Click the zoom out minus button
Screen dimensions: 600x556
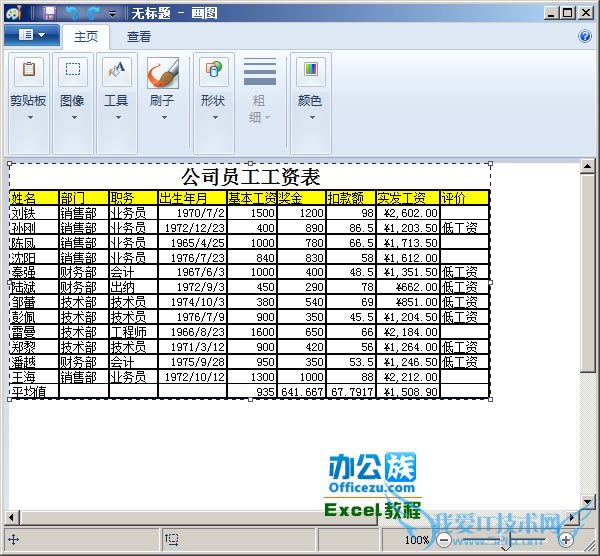click(x=444, y=540)
